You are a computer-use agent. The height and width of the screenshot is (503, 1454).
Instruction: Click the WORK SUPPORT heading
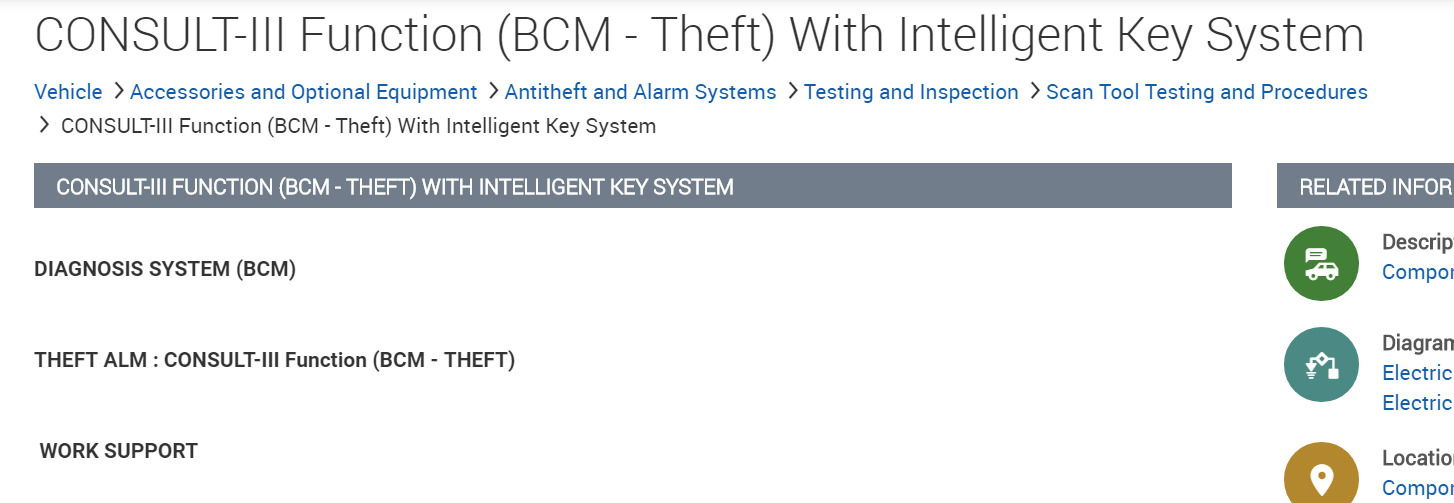(x=118, y=451)
